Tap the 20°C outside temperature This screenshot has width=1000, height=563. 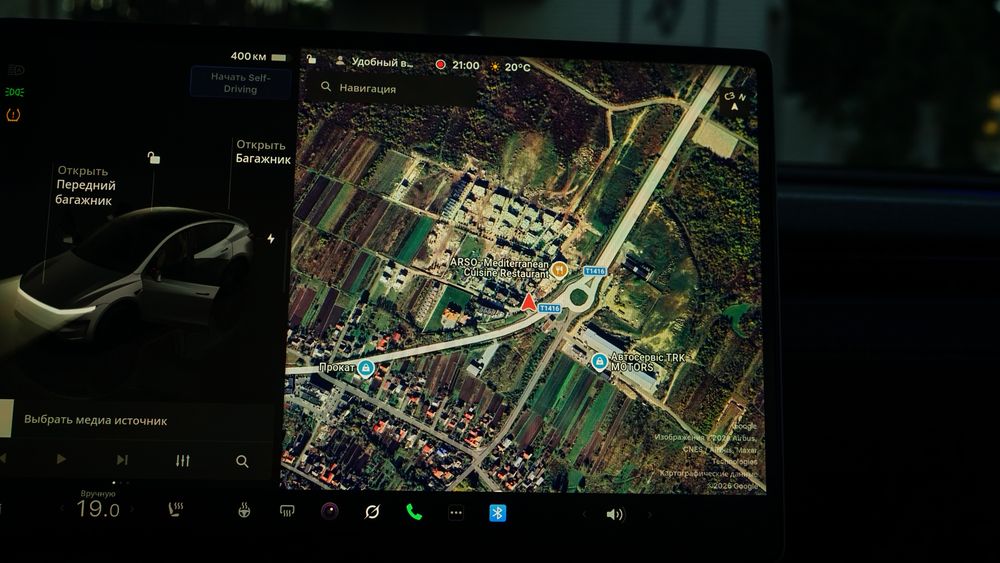tap(517, 67)
